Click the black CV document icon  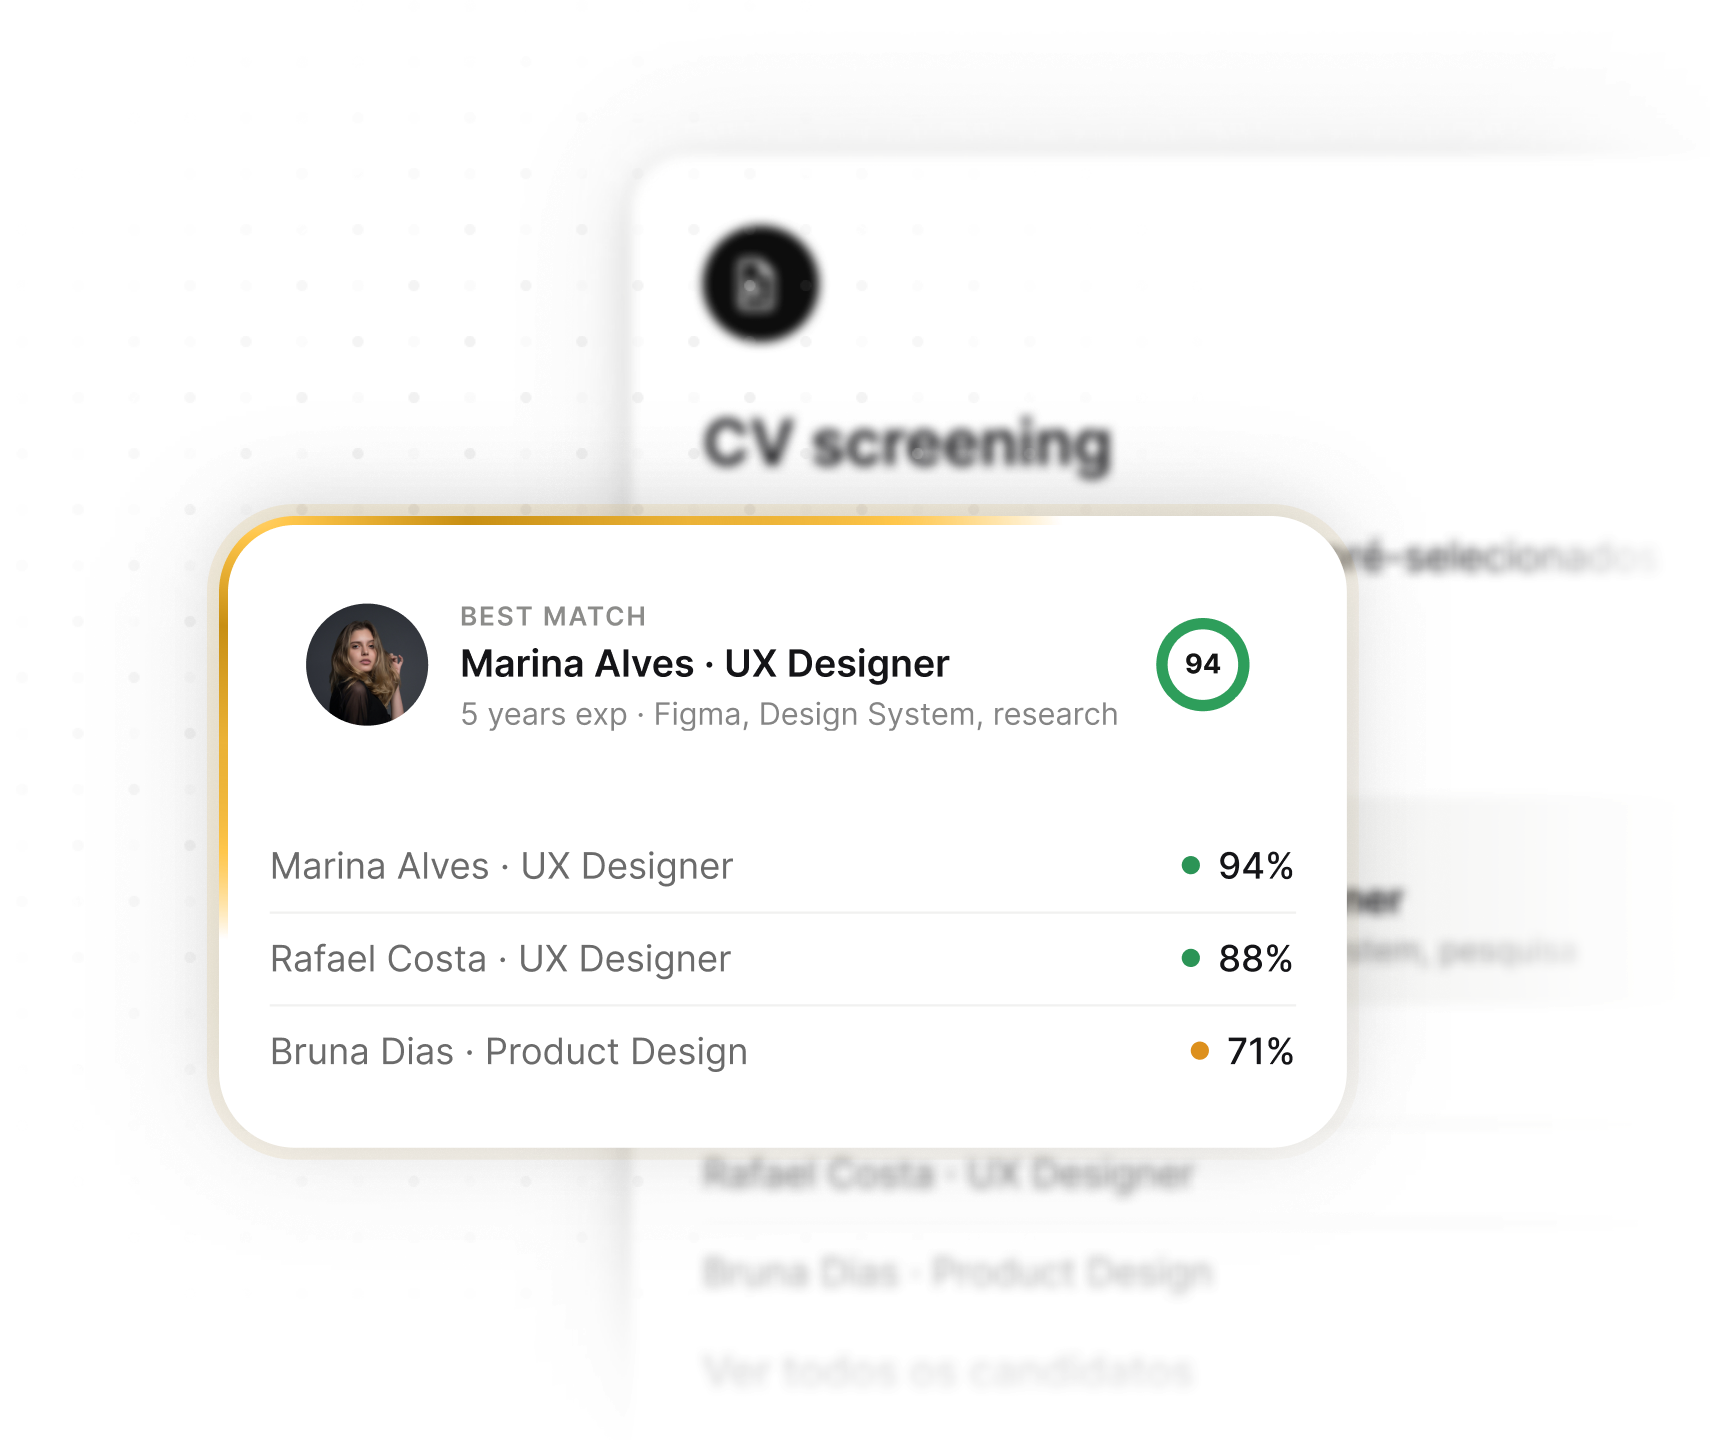coord(760,284)
